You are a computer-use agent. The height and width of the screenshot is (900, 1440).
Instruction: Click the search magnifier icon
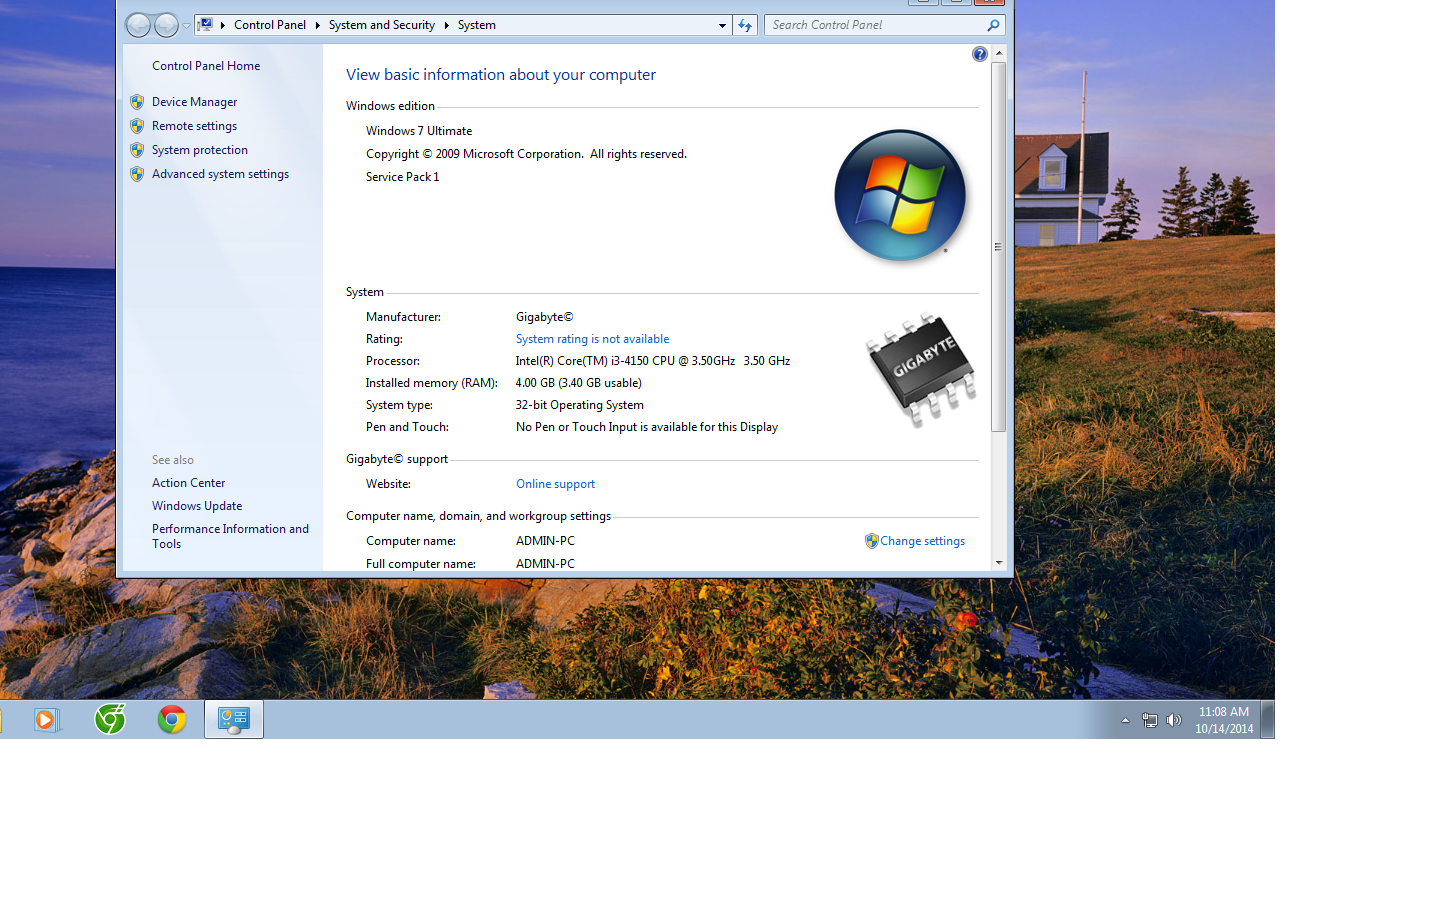coord(993,25)
